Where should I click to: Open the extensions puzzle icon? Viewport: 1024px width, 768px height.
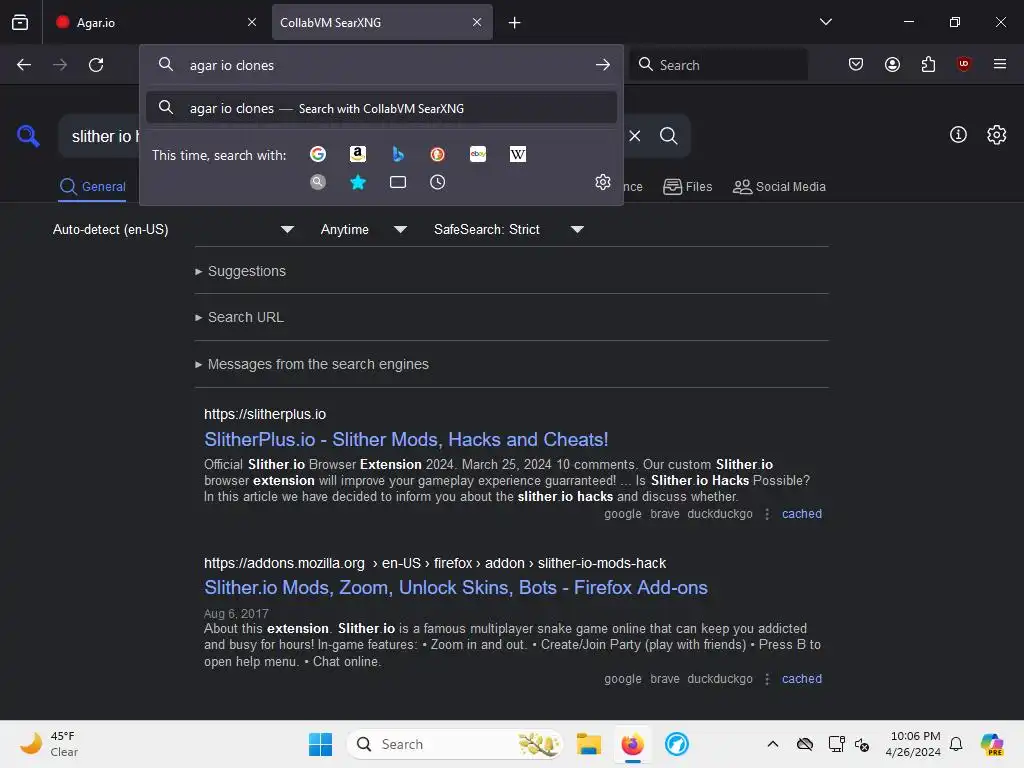coord(928,64)
